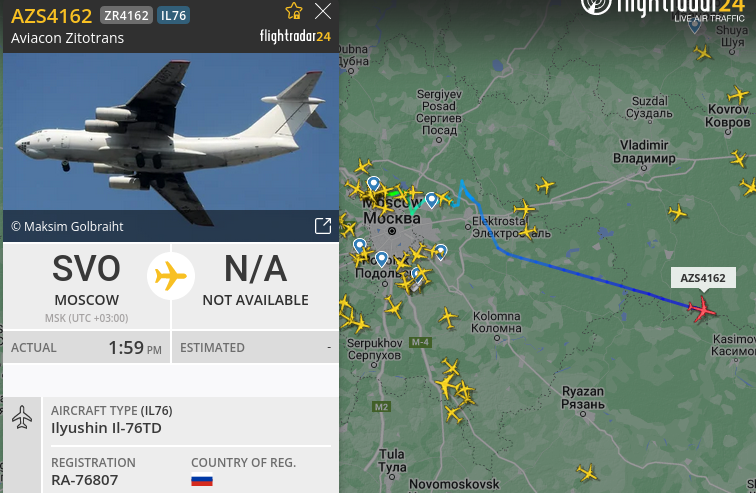This screenshot has height=493, width=756.
Task: Click the Maksim Golbraiht photo credit
Action: (67, 227)
